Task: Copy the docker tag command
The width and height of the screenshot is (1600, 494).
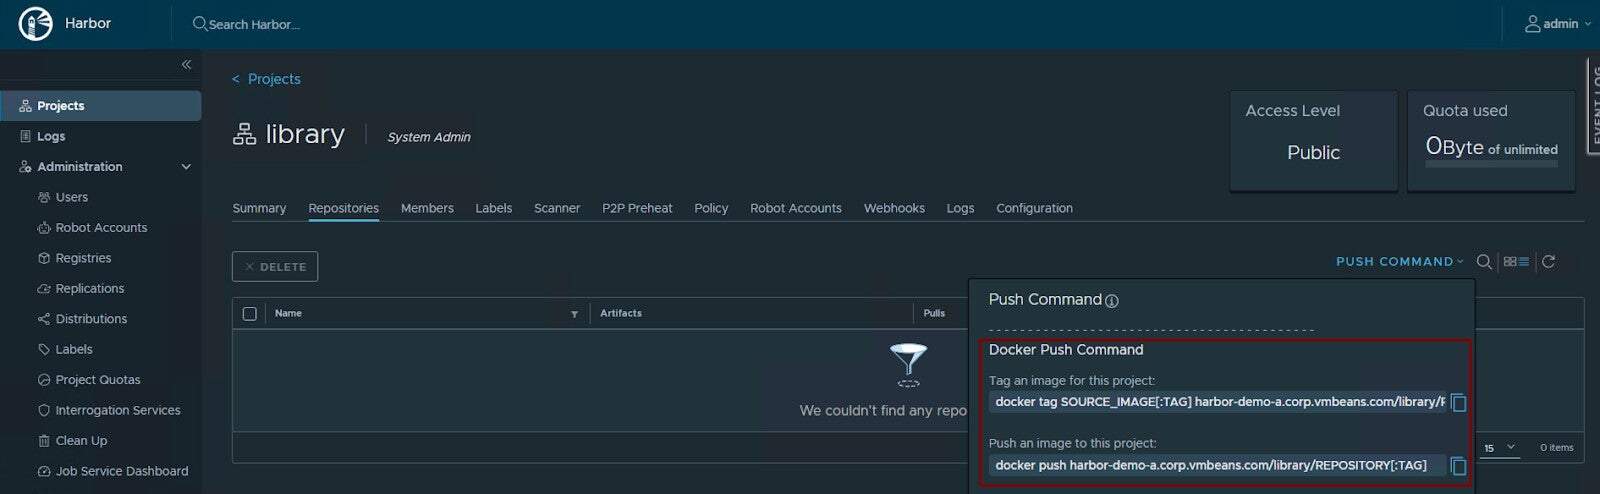Action: tap(1458, 403)
